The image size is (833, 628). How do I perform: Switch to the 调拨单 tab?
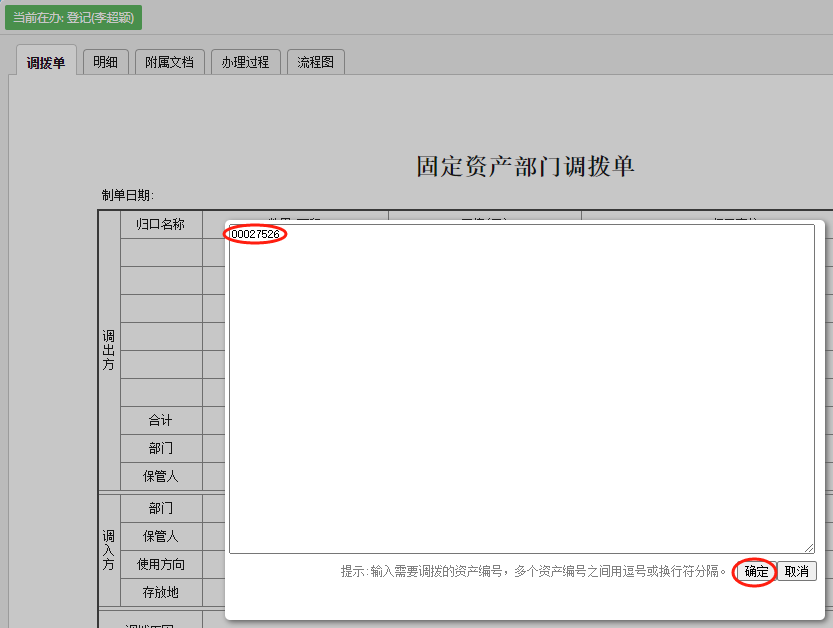click(x=46, y=62)
